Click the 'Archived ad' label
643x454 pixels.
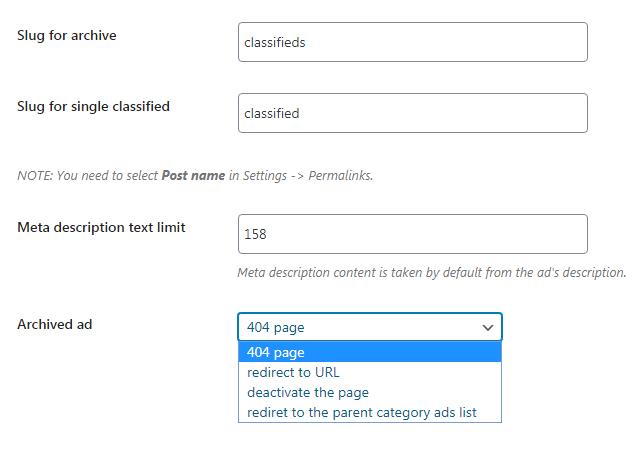click(55, 324)
